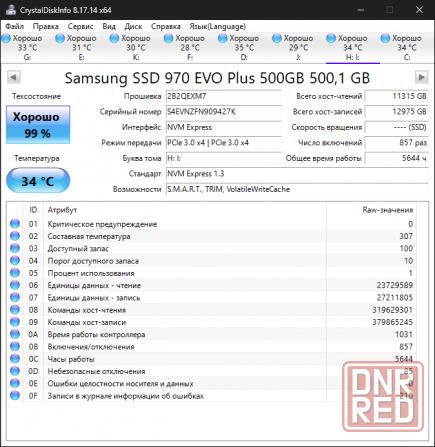
Task: Select drive H: I: disk tab
Action: pyautogui.click(x=353, y=48)
